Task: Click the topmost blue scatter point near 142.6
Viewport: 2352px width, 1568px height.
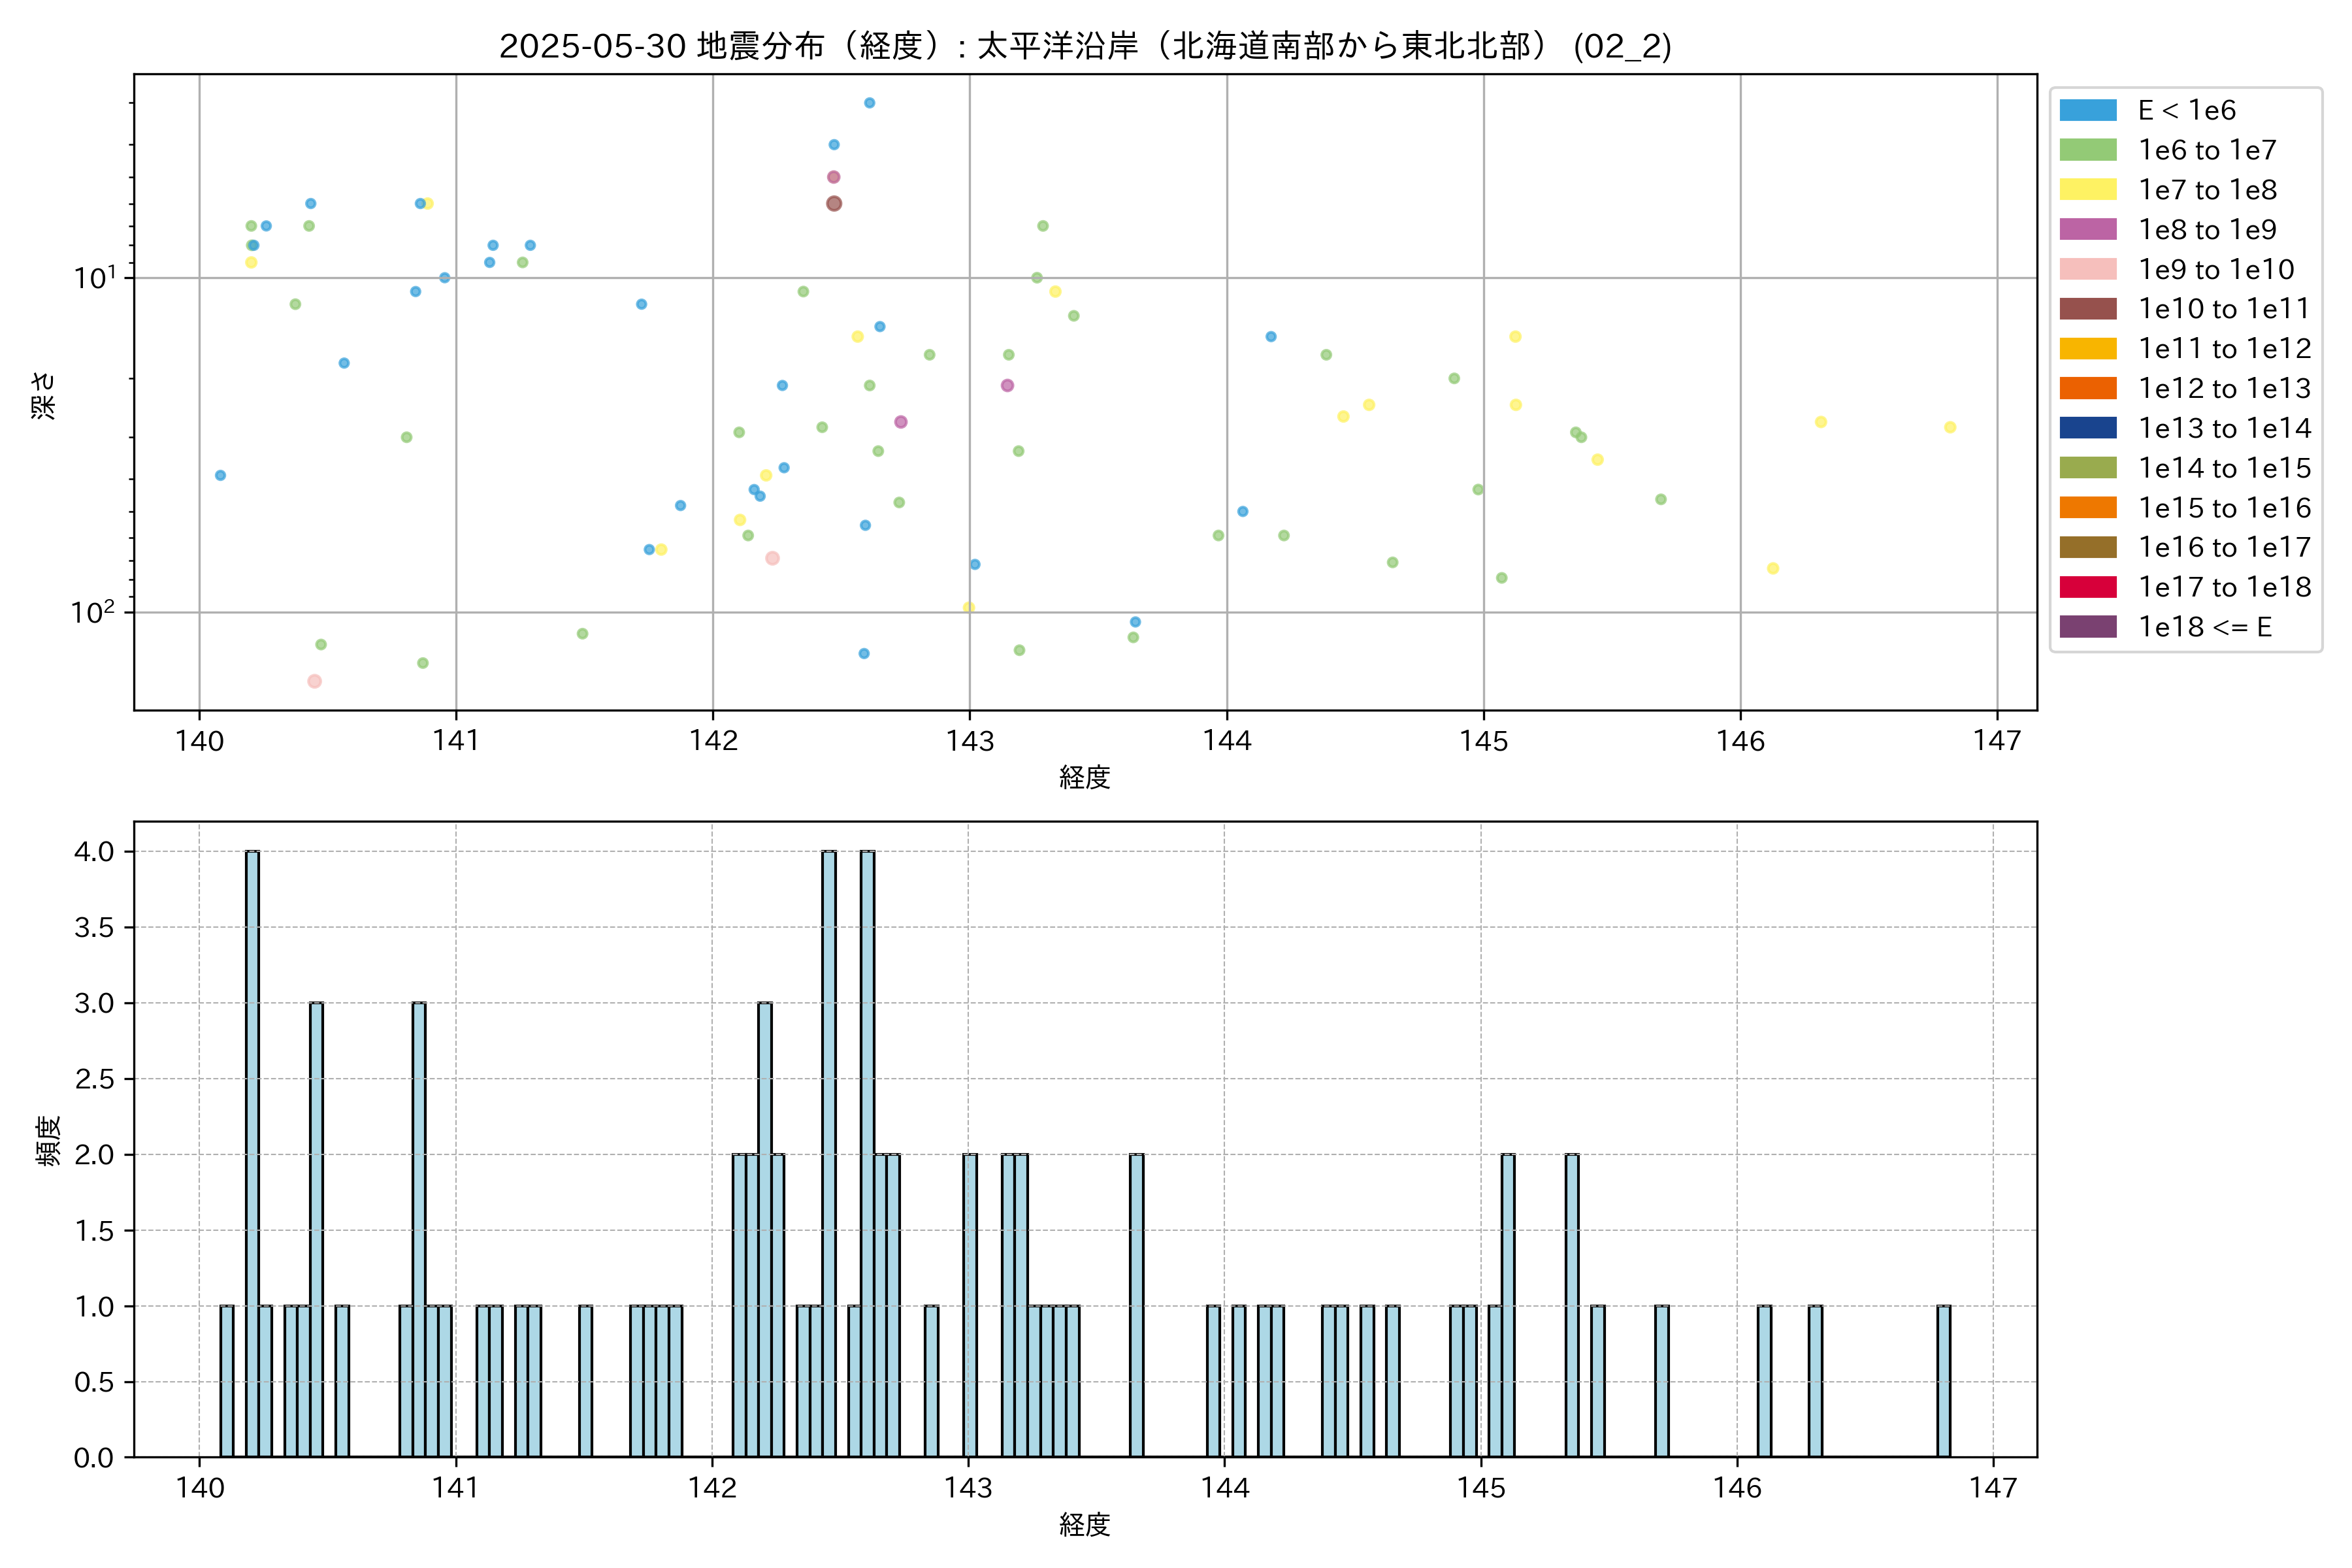Action: 869,103
